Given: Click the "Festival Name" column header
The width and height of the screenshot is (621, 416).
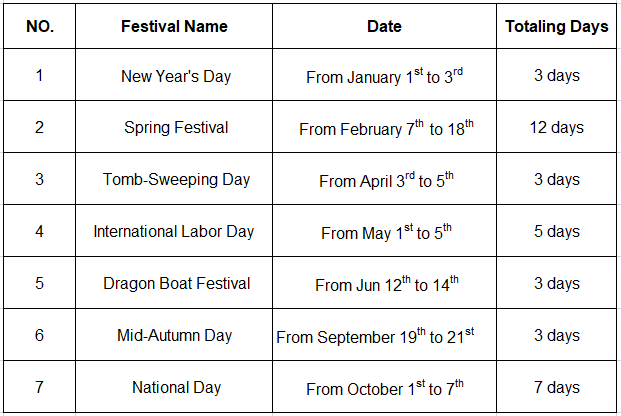Looking at the screenshot, I should click(x=174, y=27).
